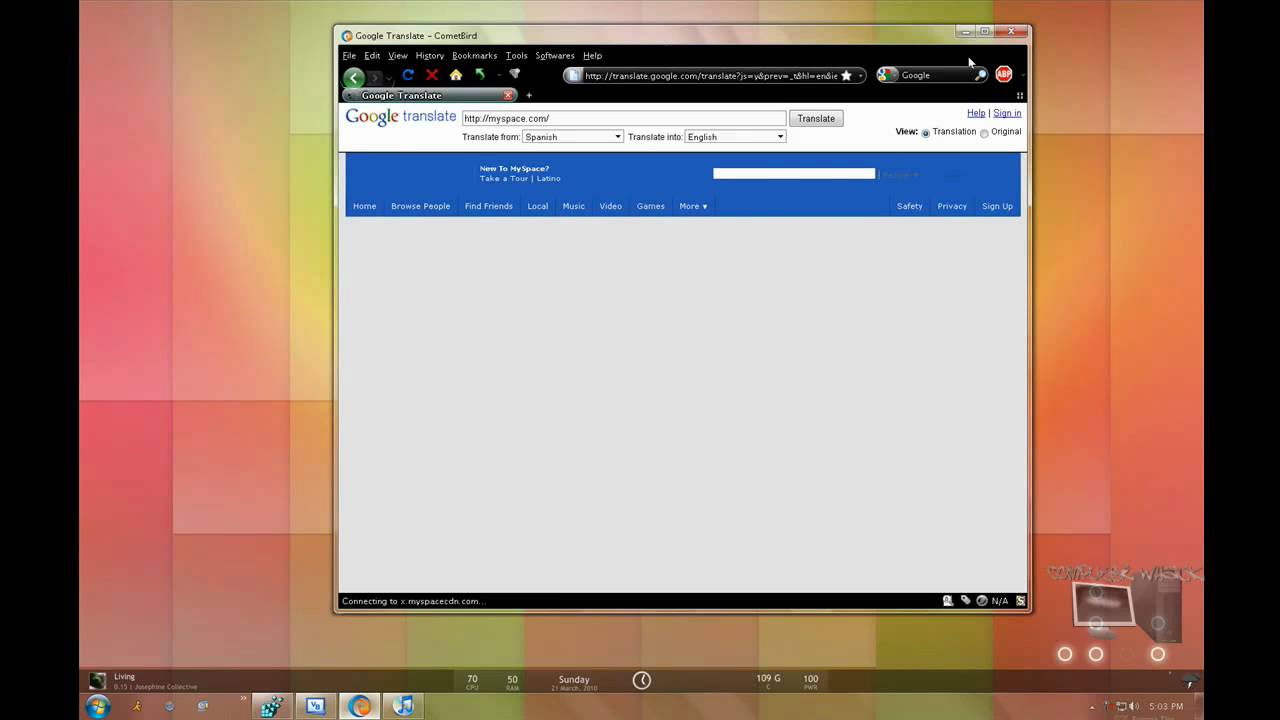Click the page icon in the address bar

point(574,75)
